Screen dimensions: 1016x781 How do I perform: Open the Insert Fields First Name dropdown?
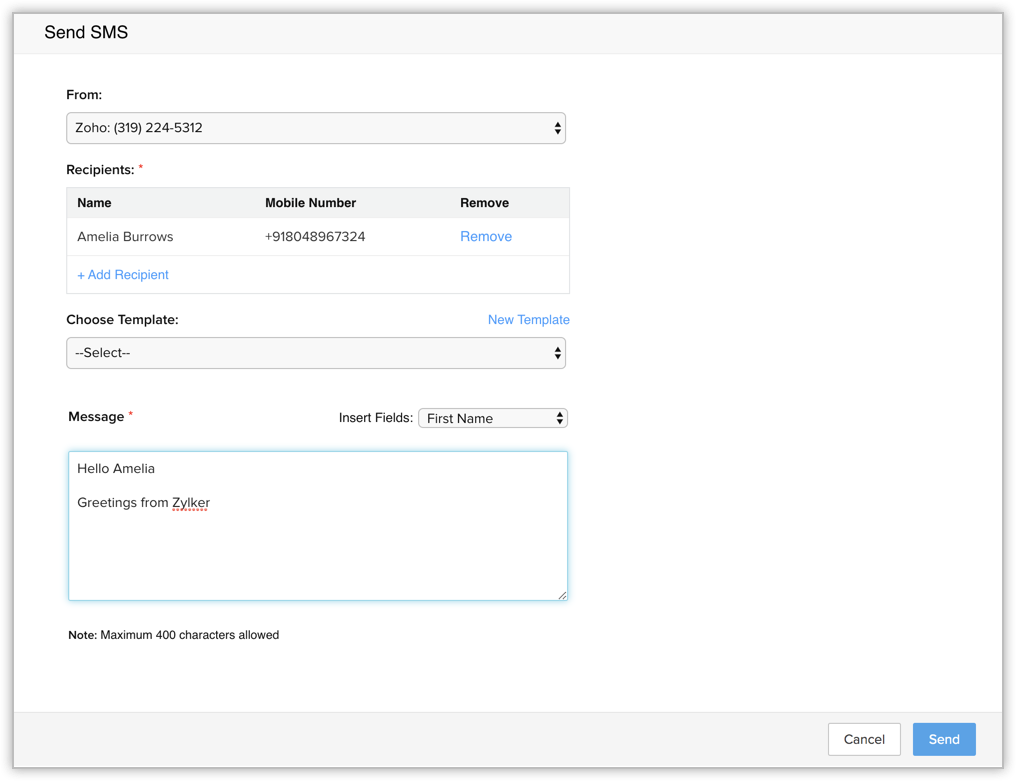(492, 418)
